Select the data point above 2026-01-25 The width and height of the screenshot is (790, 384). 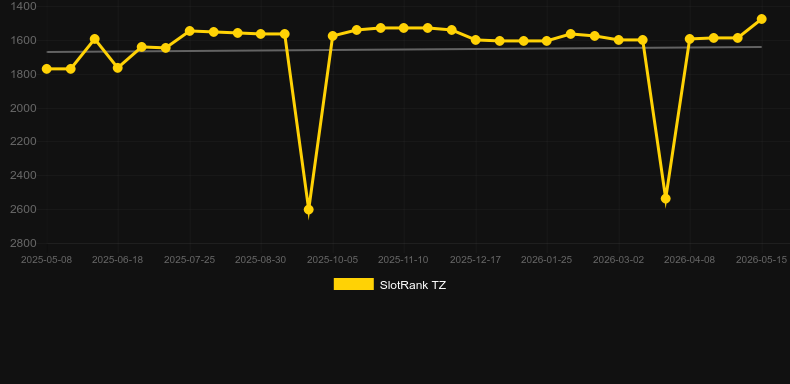[x=547, y=41]
